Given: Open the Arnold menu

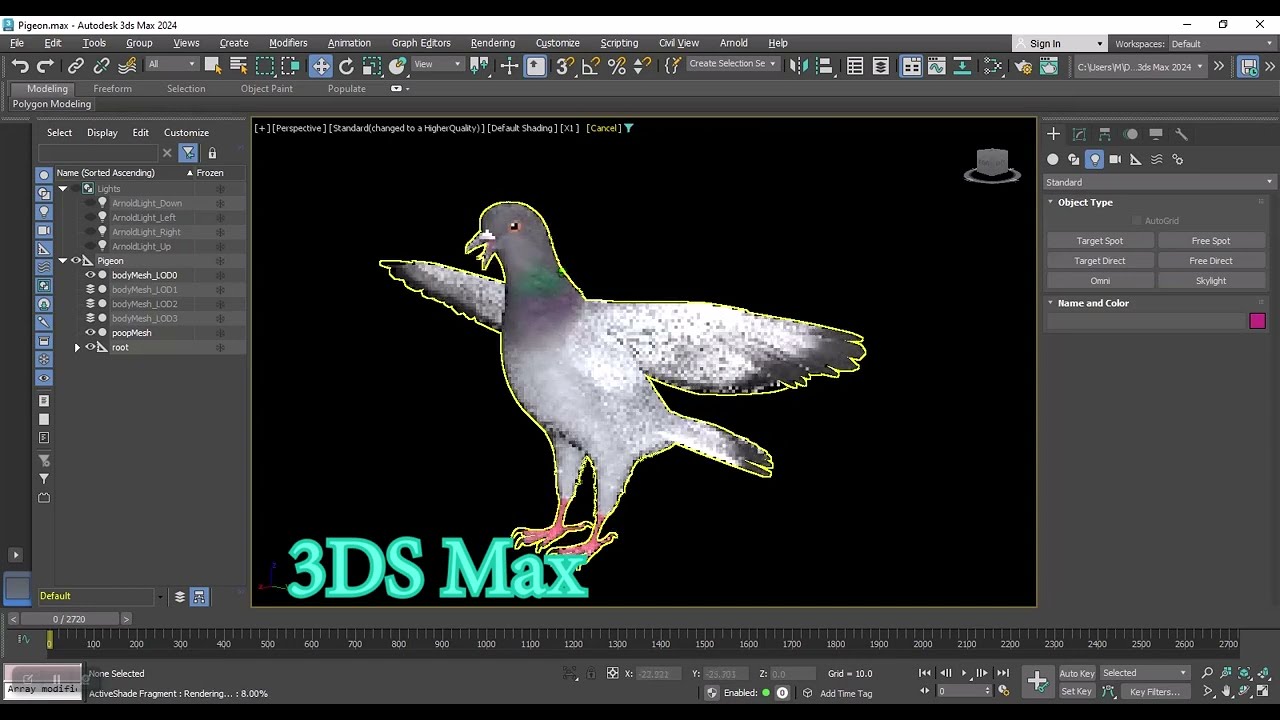Looking at the screenshot, I should pos(733,43).
